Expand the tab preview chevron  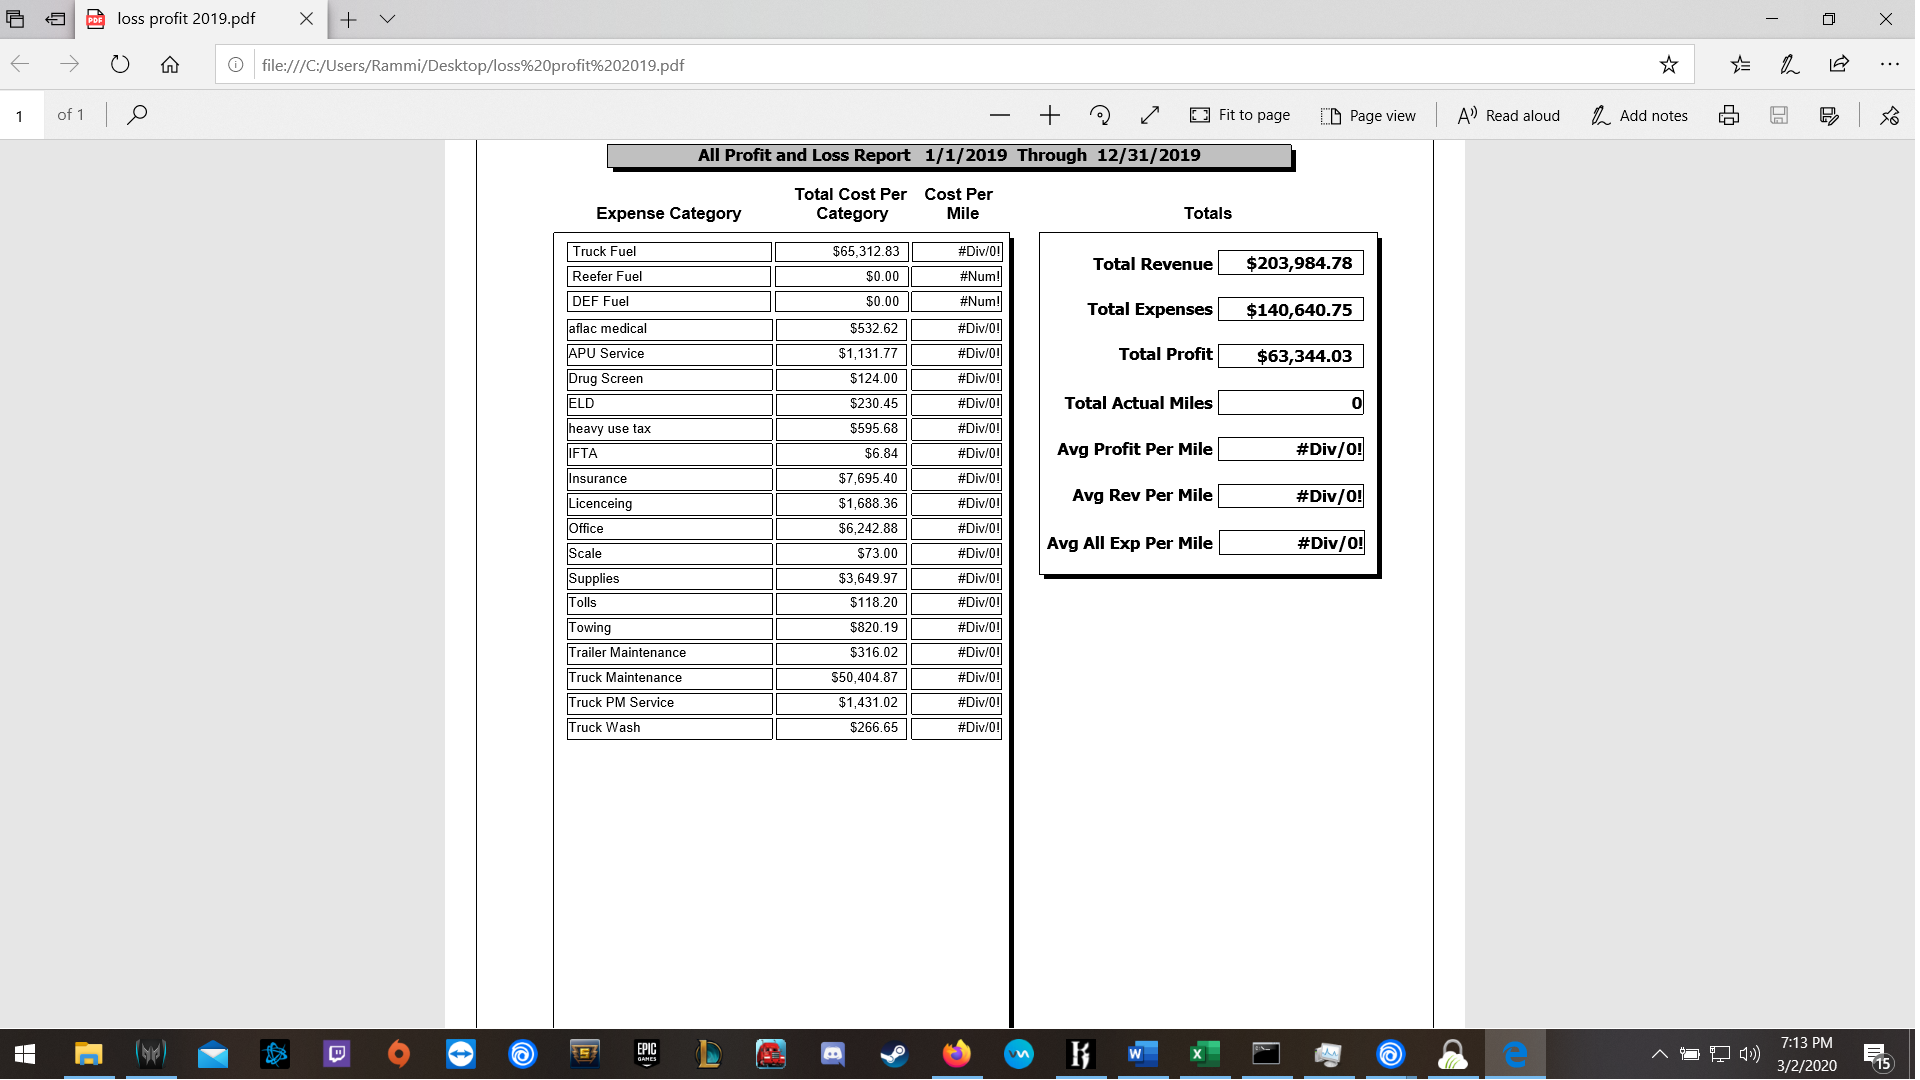coord(387,19)
